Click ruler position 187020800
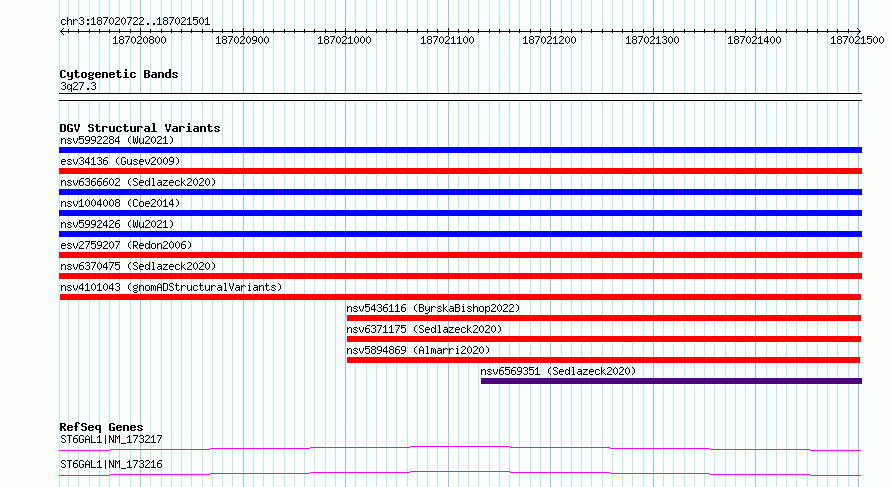890x487 pixels. click(x=139, y=40)
